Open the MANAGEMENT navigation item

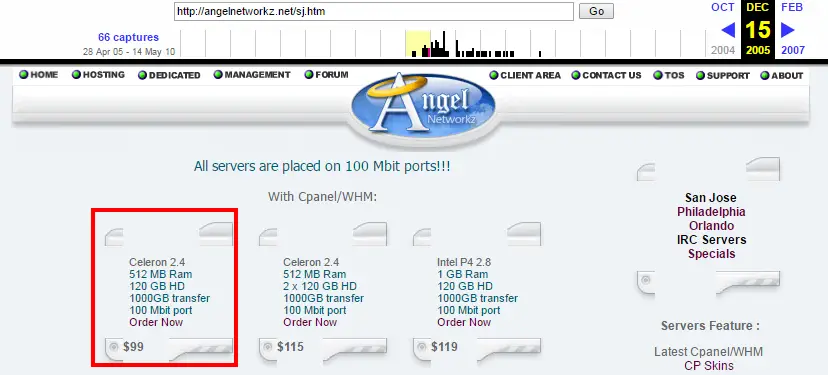tap(252, 75)
